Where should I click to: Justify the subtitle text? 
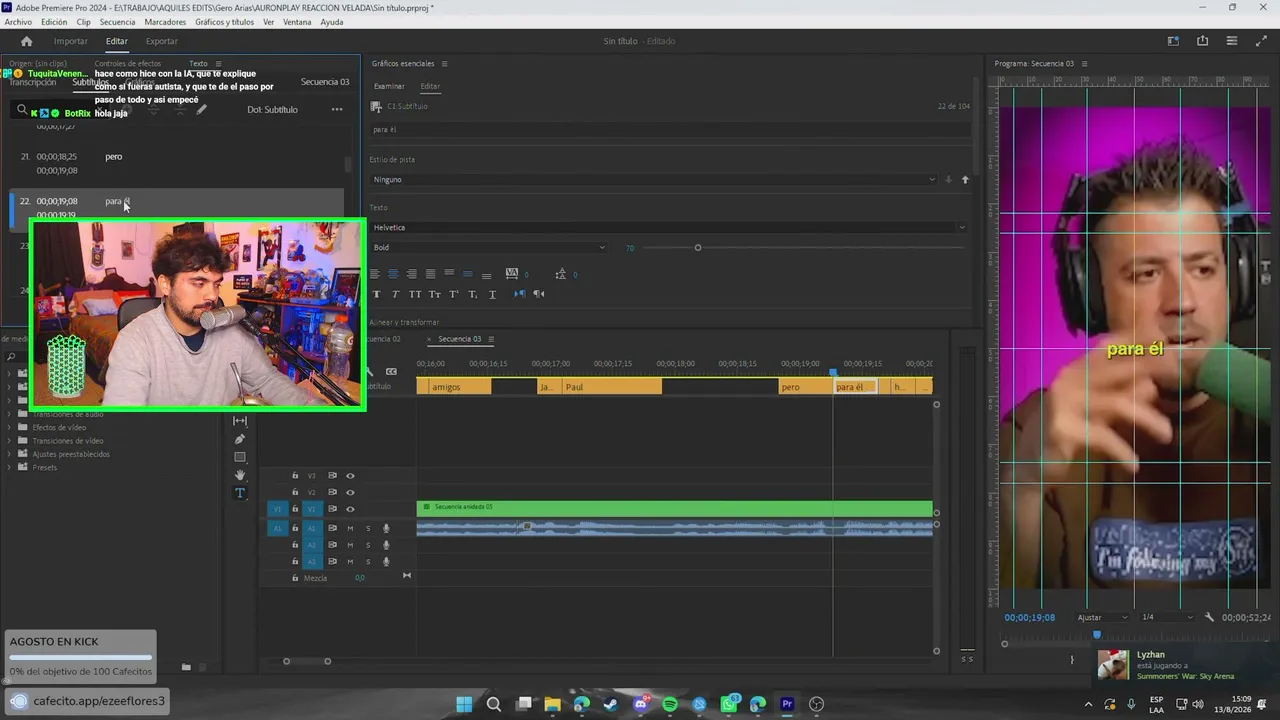pos(430,274)
